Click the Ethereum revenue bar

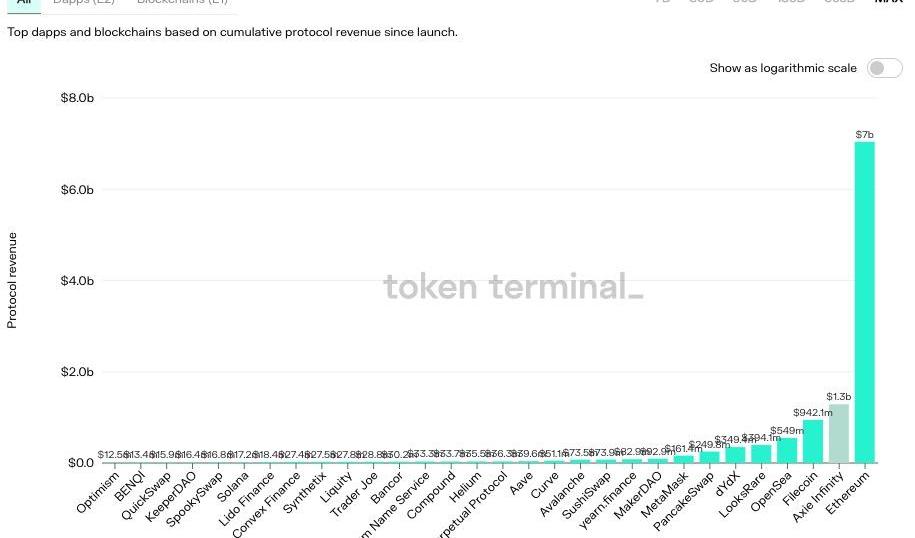pyautogui.click(x=865, y=302)
